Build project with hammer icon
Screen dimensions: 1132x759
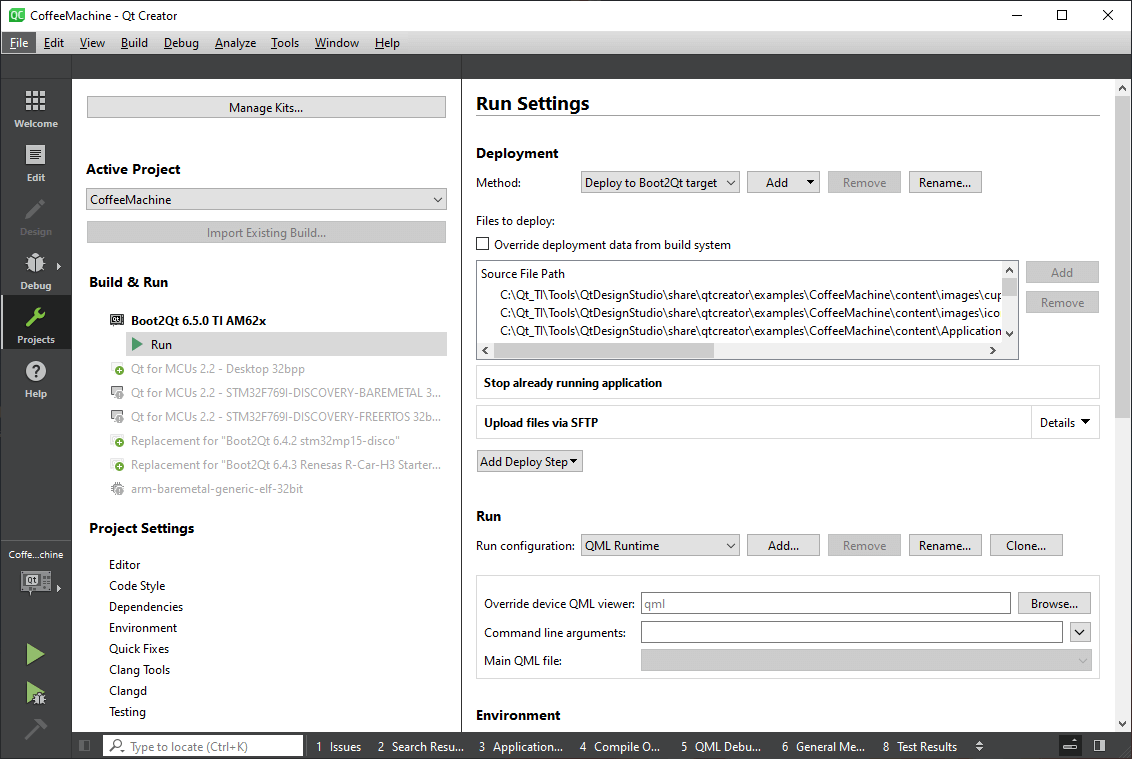pyautogui.click(x=35, y=729)
